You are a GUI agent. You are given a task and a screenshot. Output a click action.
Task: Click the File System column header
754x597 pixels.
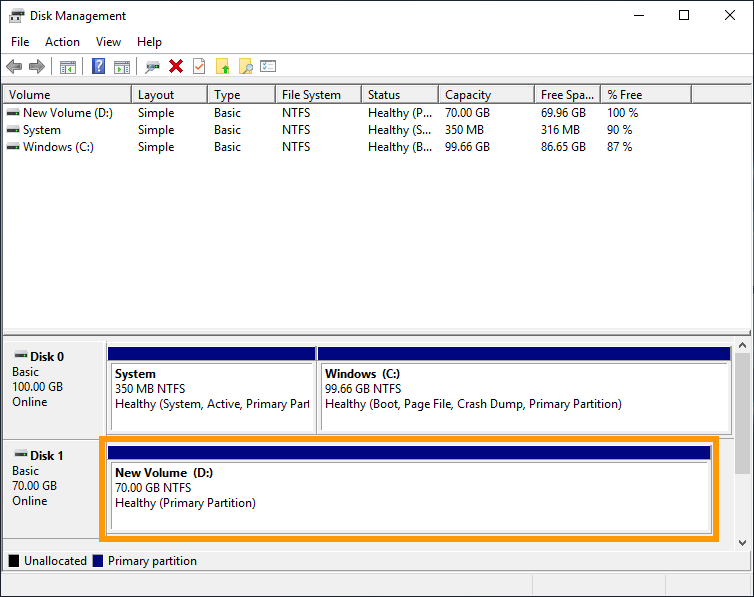[x=316, y=95]
